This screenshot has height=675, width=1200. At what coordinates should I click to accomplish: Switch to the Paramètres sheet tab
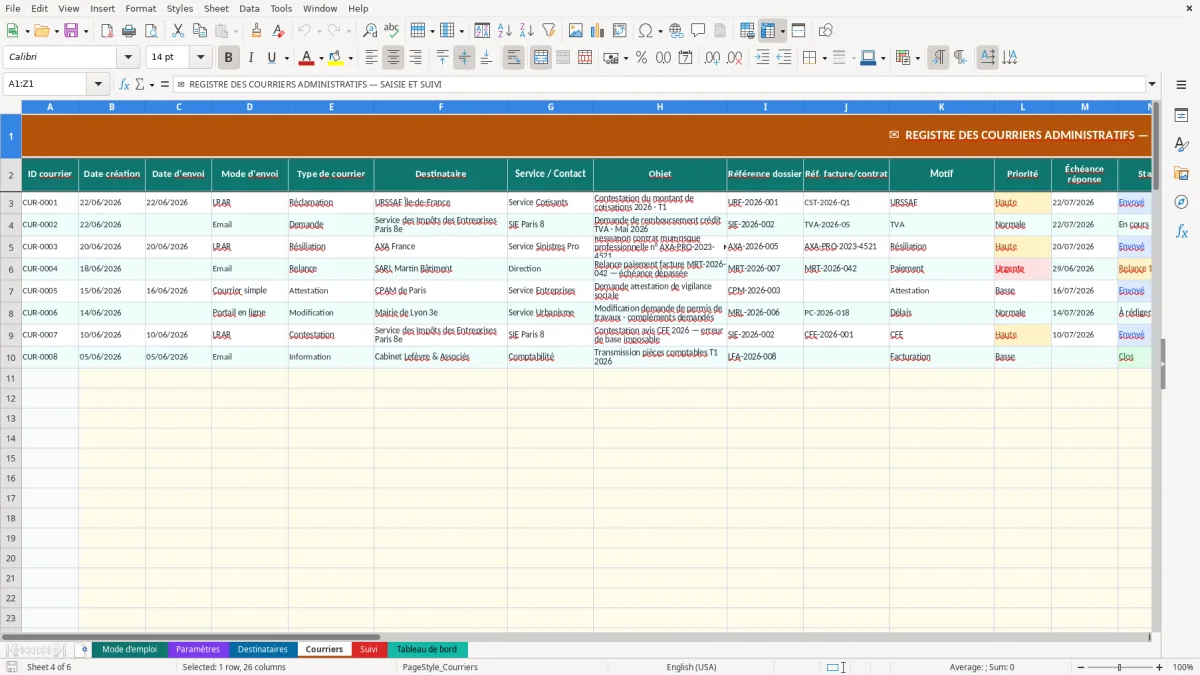tap(198, 649)
